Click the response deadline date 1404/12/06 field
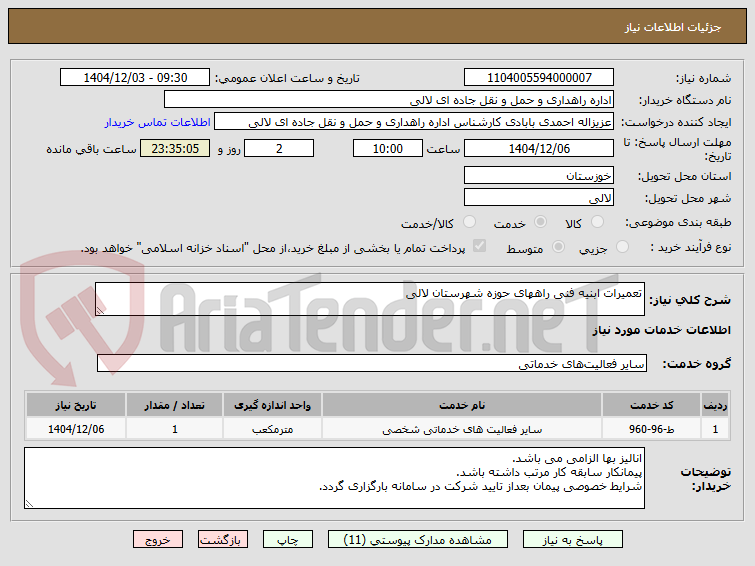Image resolution: width=755 pixels, height=566 pixels. pos(539,148)
